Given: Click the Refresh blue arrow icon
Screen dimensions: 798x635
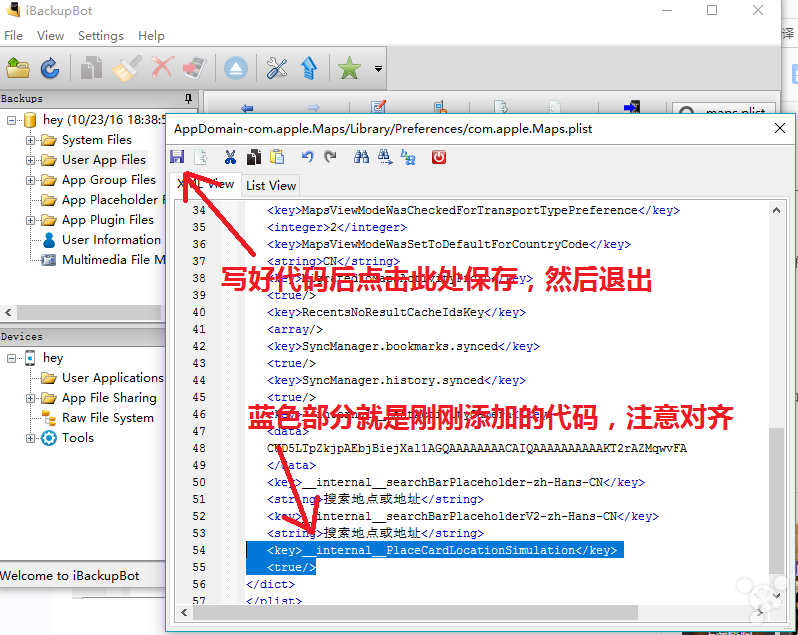Looking at the screenshot, I should click(x=49, y=68).
